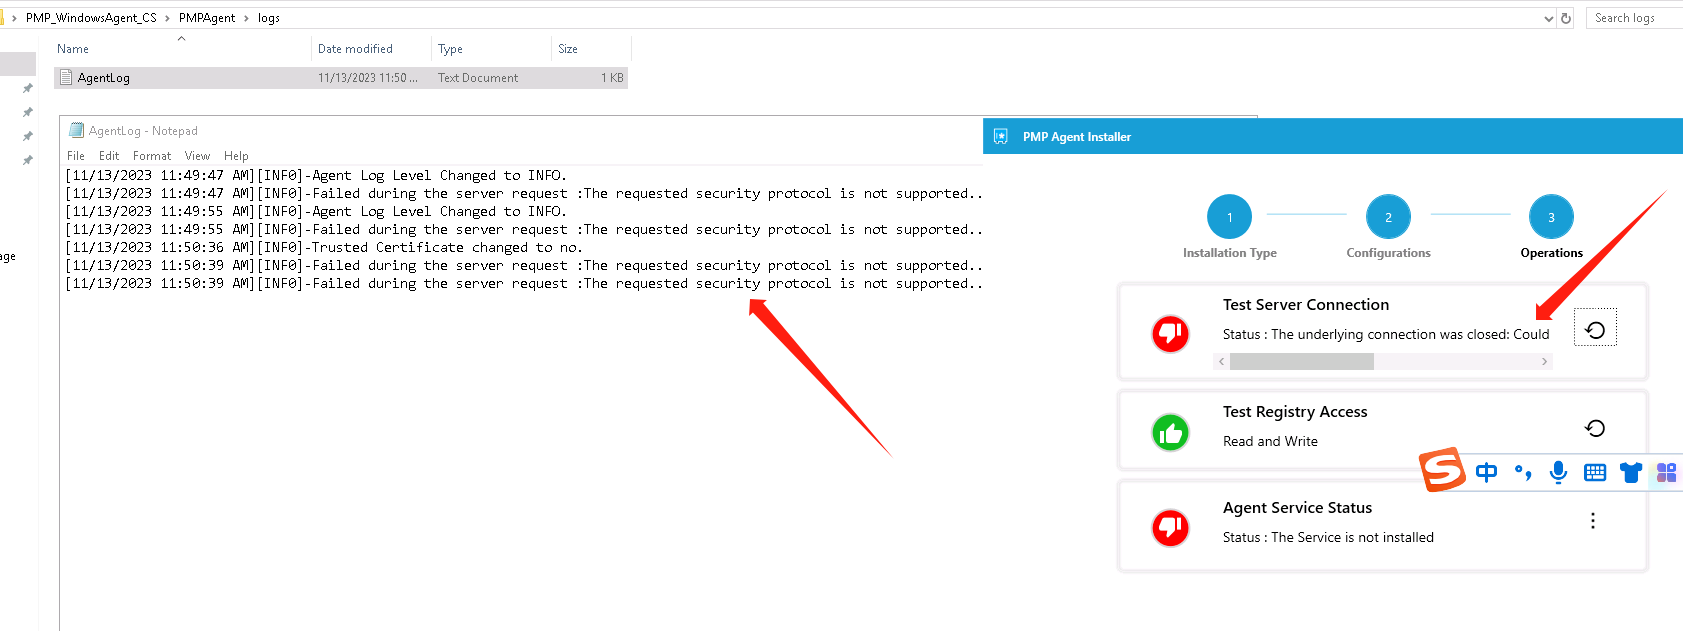Open the IME soft keyboard
This screenshot has height=631, width=1683.
(x=1595, y=473)
